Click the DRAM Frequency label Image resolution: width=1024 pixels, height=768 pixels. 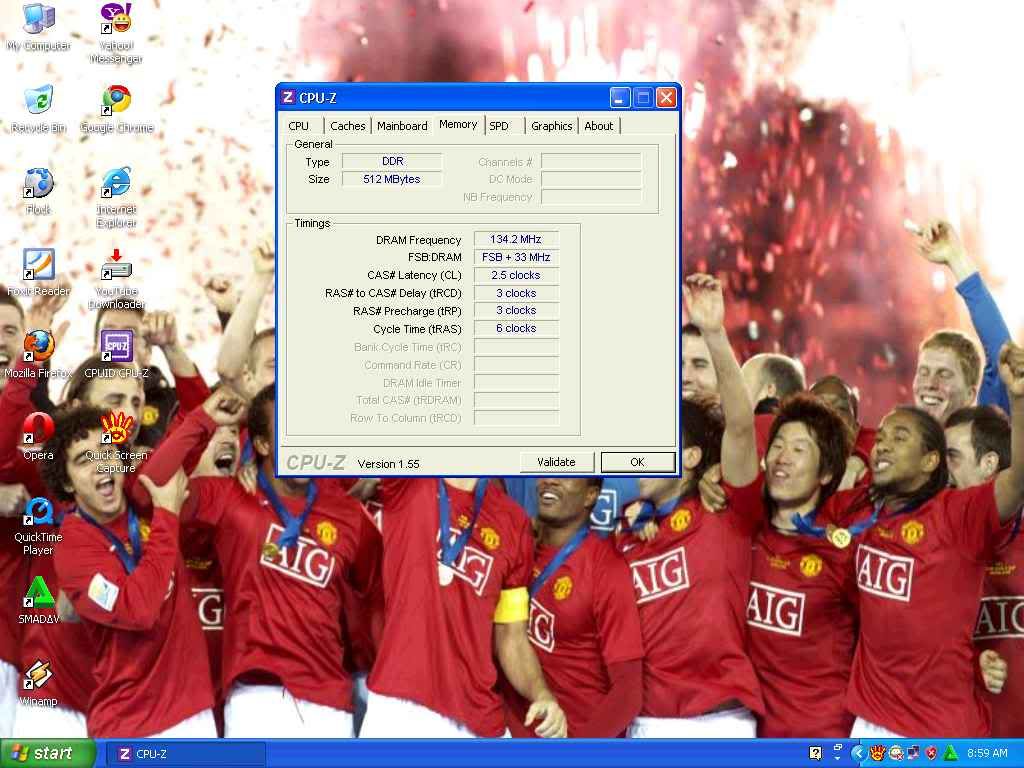point(419,240)
